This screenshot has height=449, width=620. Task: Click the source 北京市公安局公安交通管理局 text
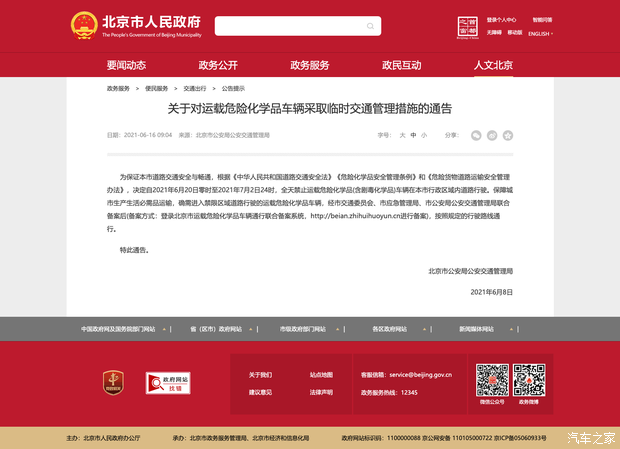(232, 135)
